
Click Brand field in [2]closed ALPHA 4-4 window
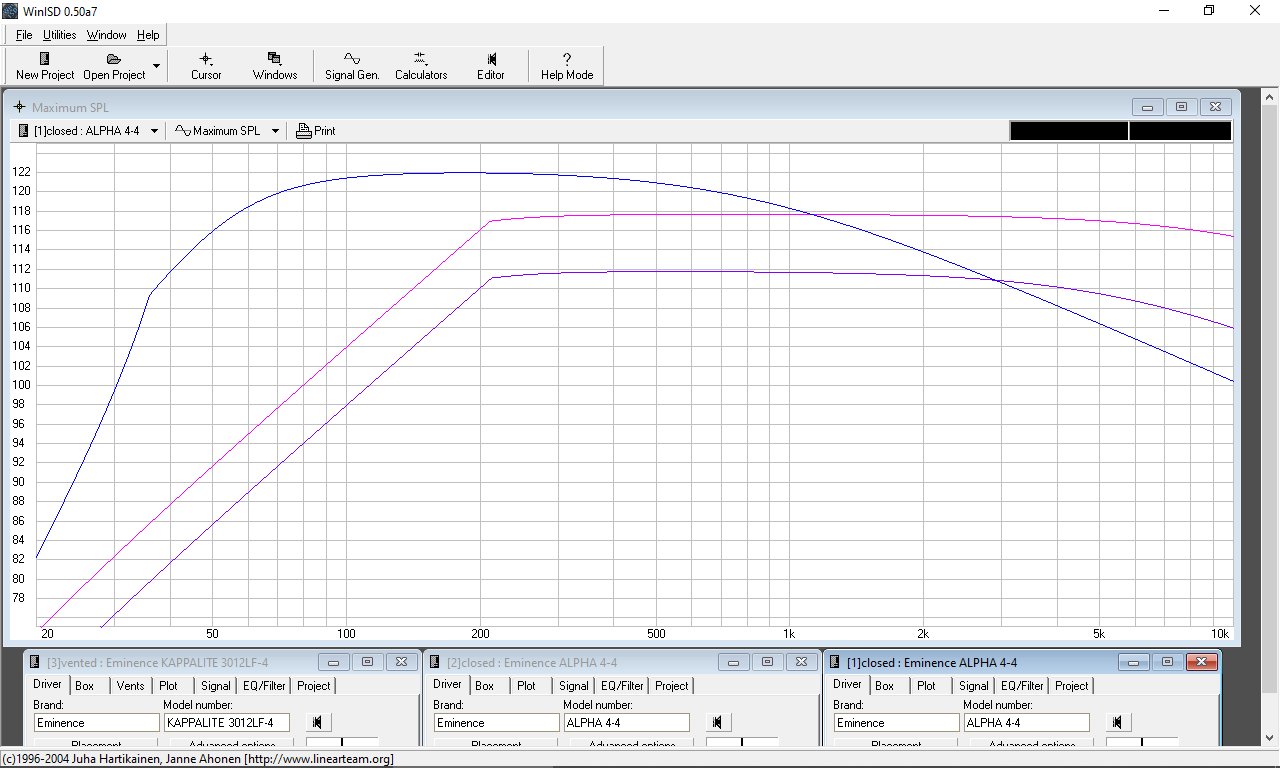coord(496,722)
